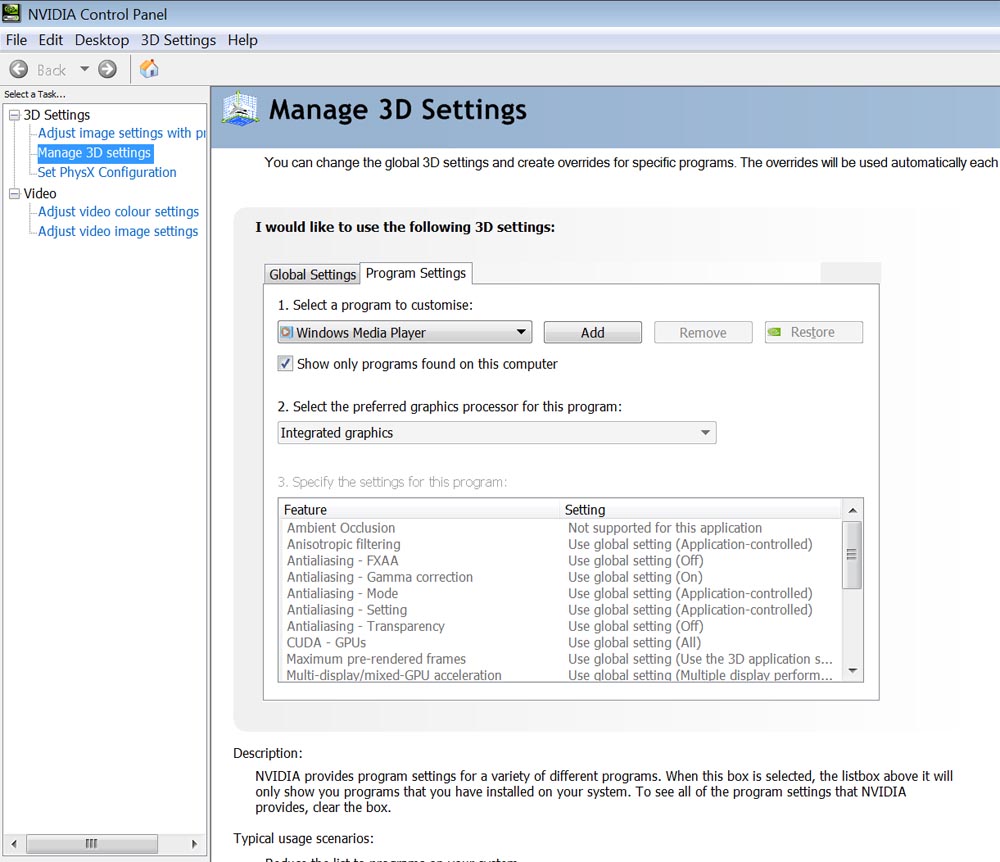Click the NVIDIA logo icon in title bar
Viewport: 1000px width, 862px height.
tap(12, 14)
